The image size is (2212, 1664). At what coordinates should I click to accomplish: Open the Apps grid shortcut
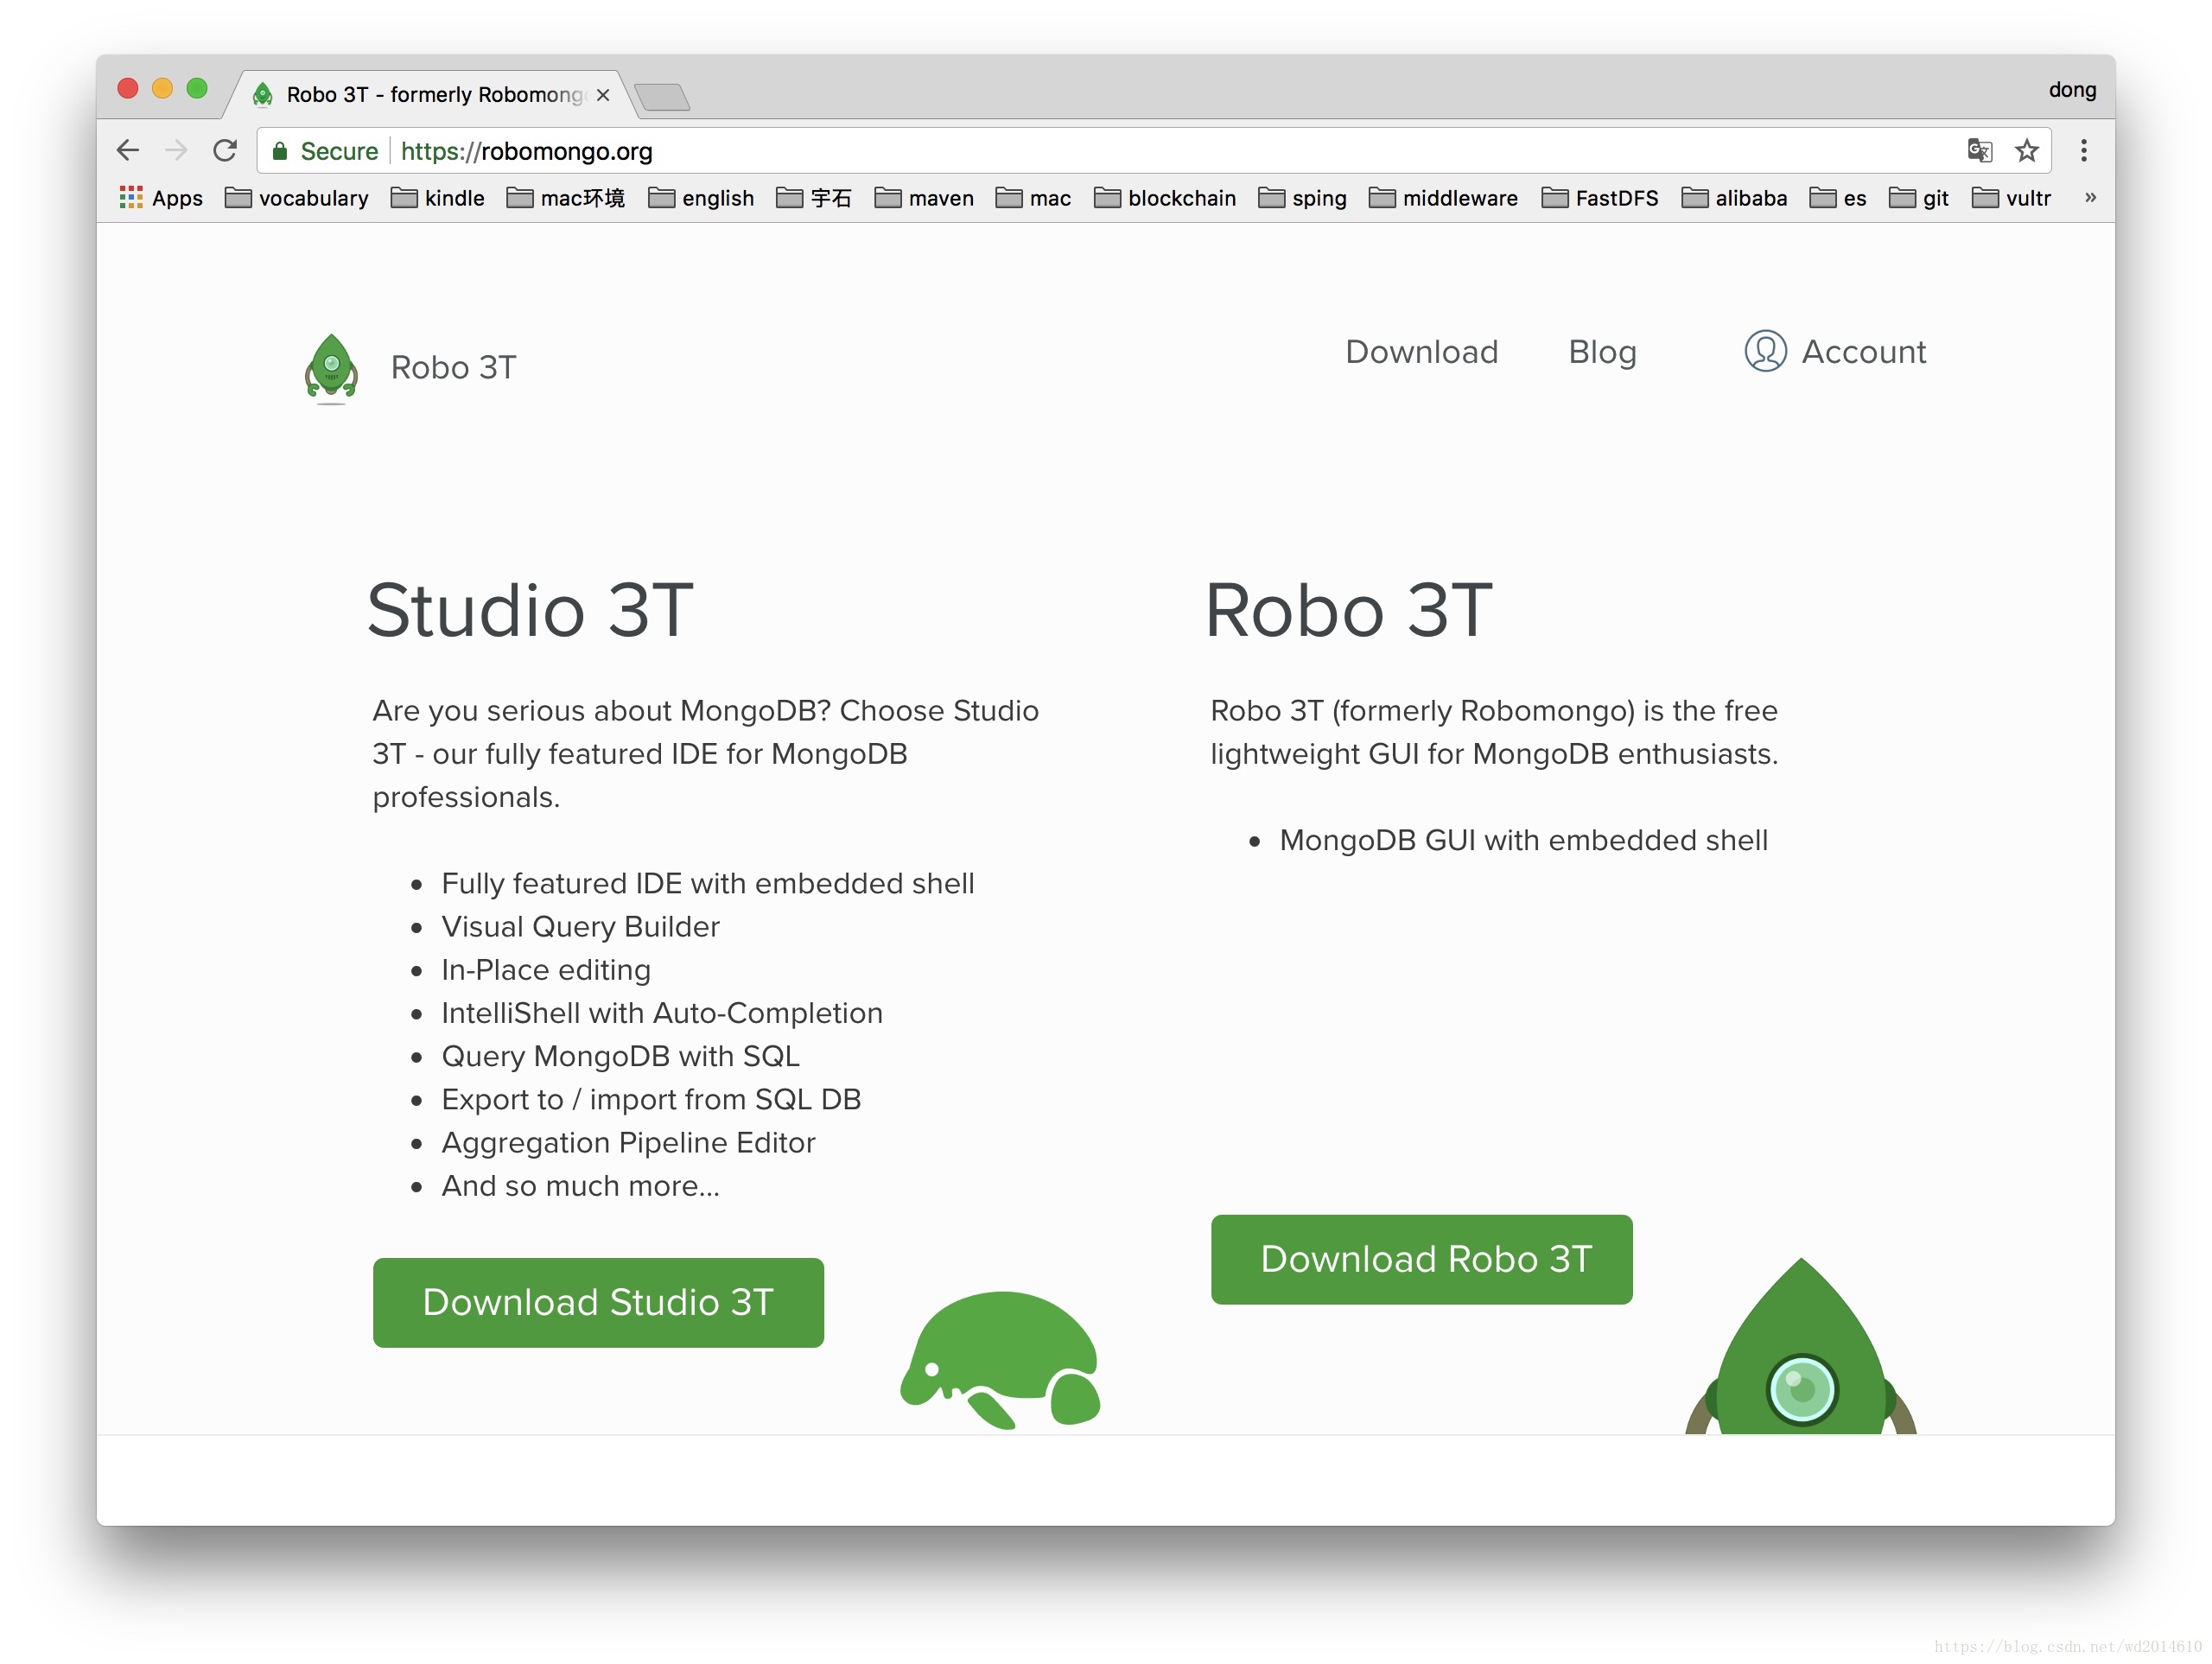(x=160, y=198)
